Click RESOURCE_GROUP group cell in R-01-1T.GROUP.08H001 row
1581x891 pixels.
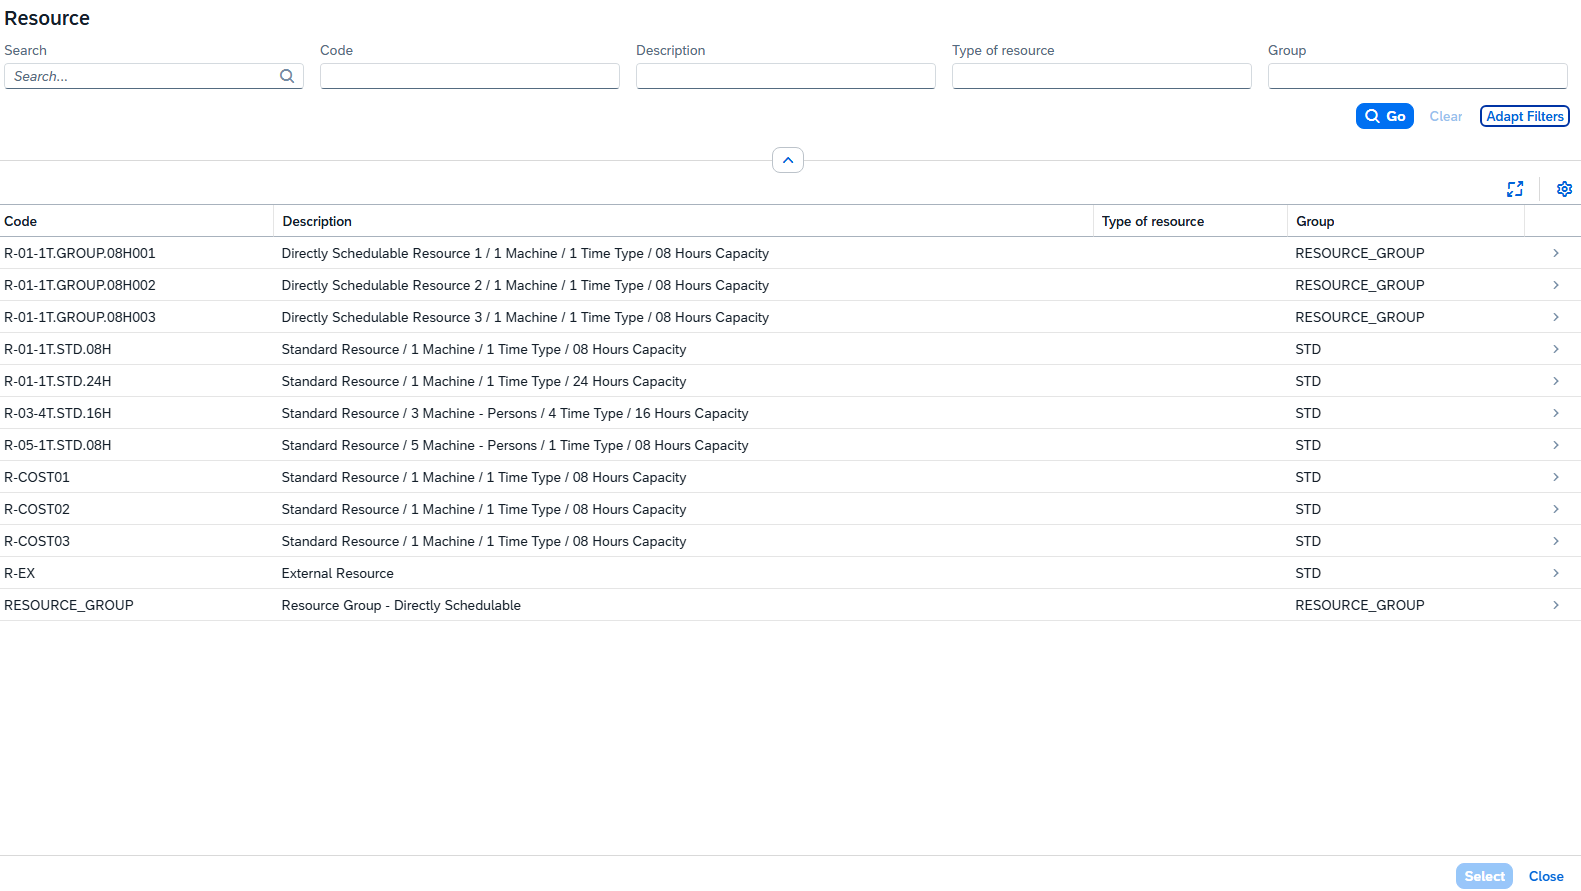tap(1360, 253)
